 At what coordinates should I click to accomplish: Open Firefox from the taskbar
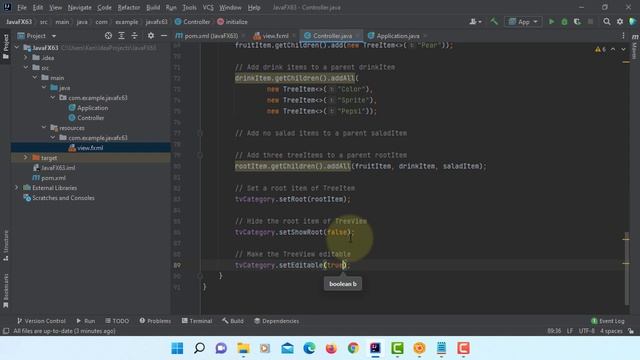[331, 348]
